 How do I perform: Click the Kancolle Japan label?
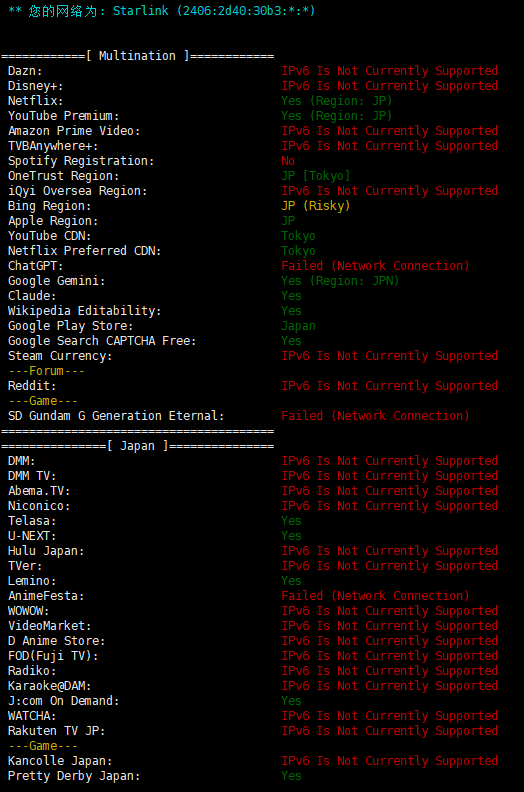pyautogui.click(x=60, y=761)
